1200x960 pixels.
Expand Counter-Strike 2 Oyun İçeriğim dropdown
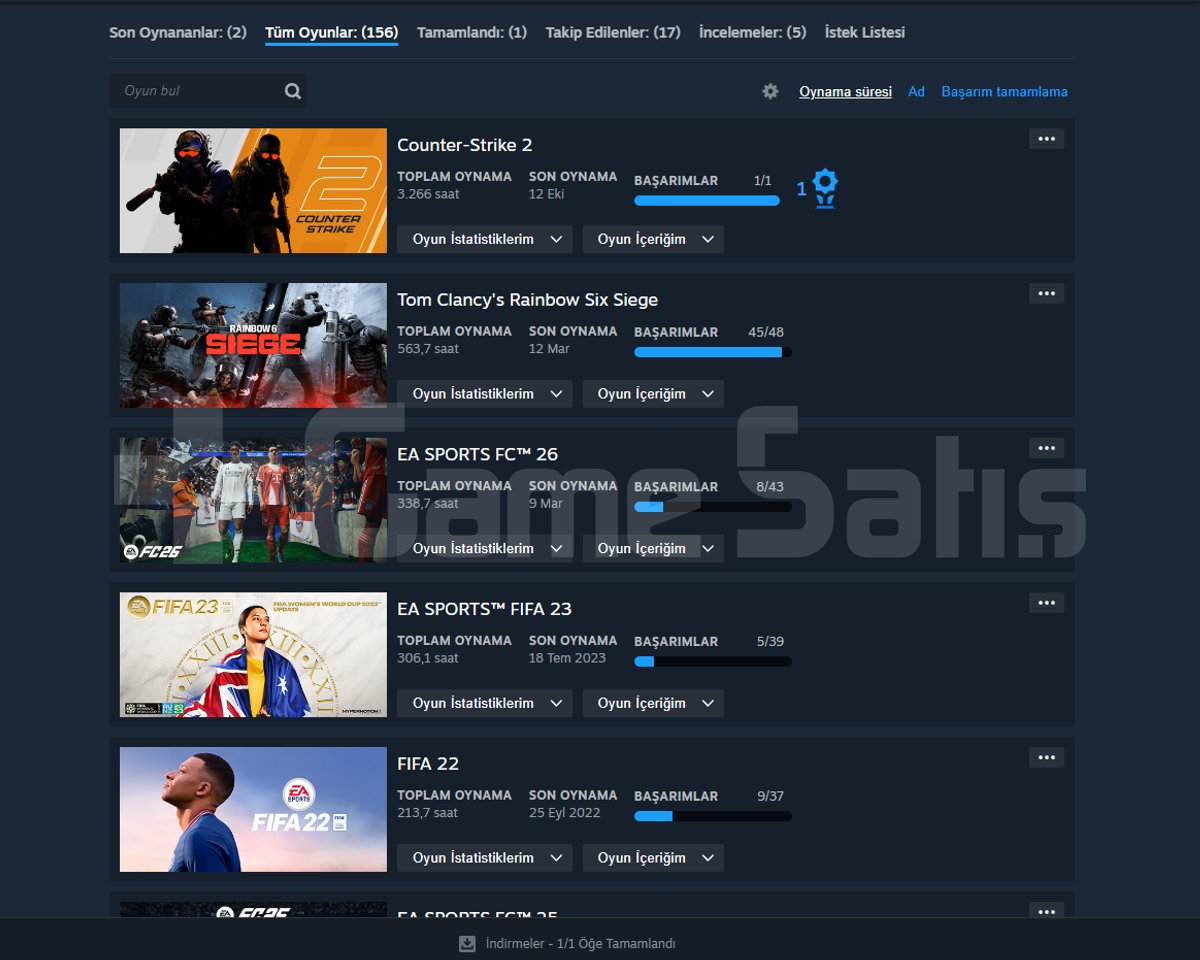tap(653, 239)
